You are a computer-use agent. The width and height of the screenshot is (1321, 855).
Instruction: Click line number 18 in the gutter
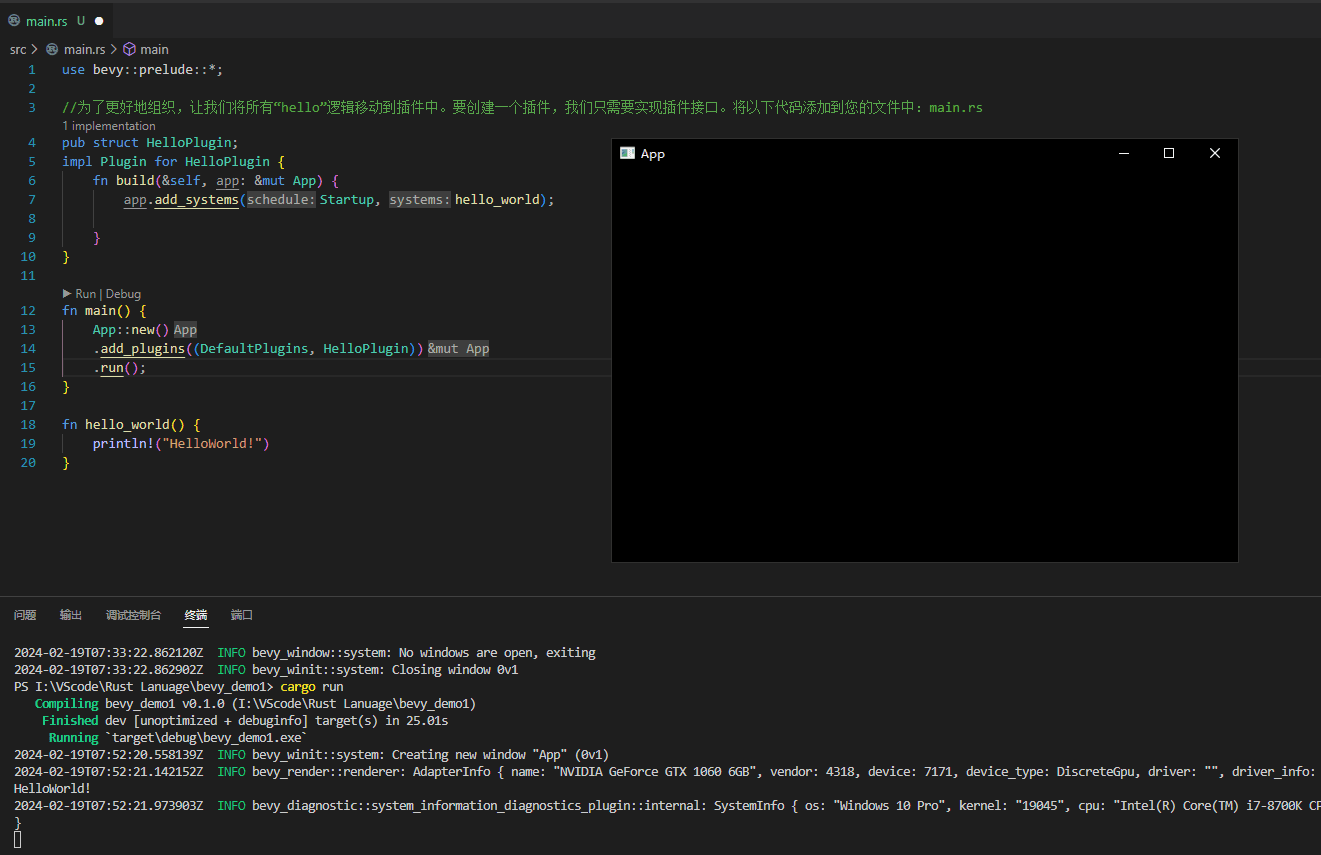coord(28,425)
